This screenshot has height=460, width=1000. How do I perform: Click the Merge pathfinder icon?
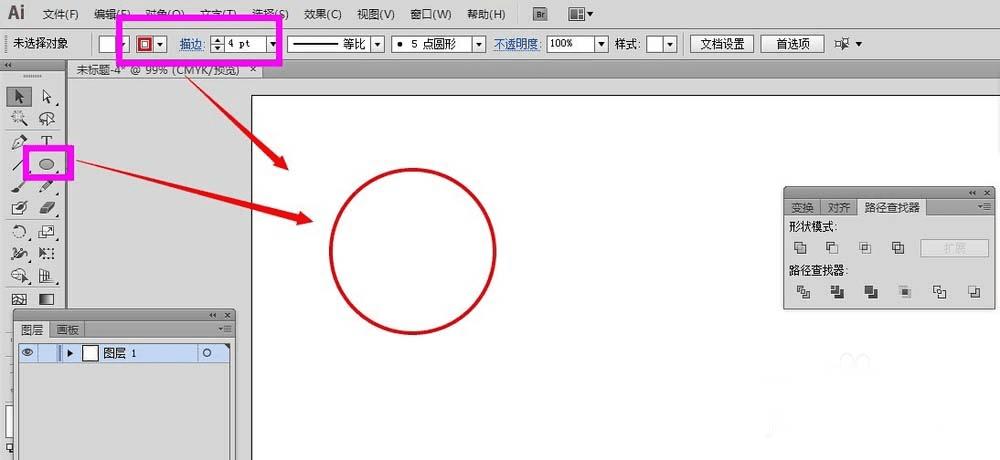[871, 292]
